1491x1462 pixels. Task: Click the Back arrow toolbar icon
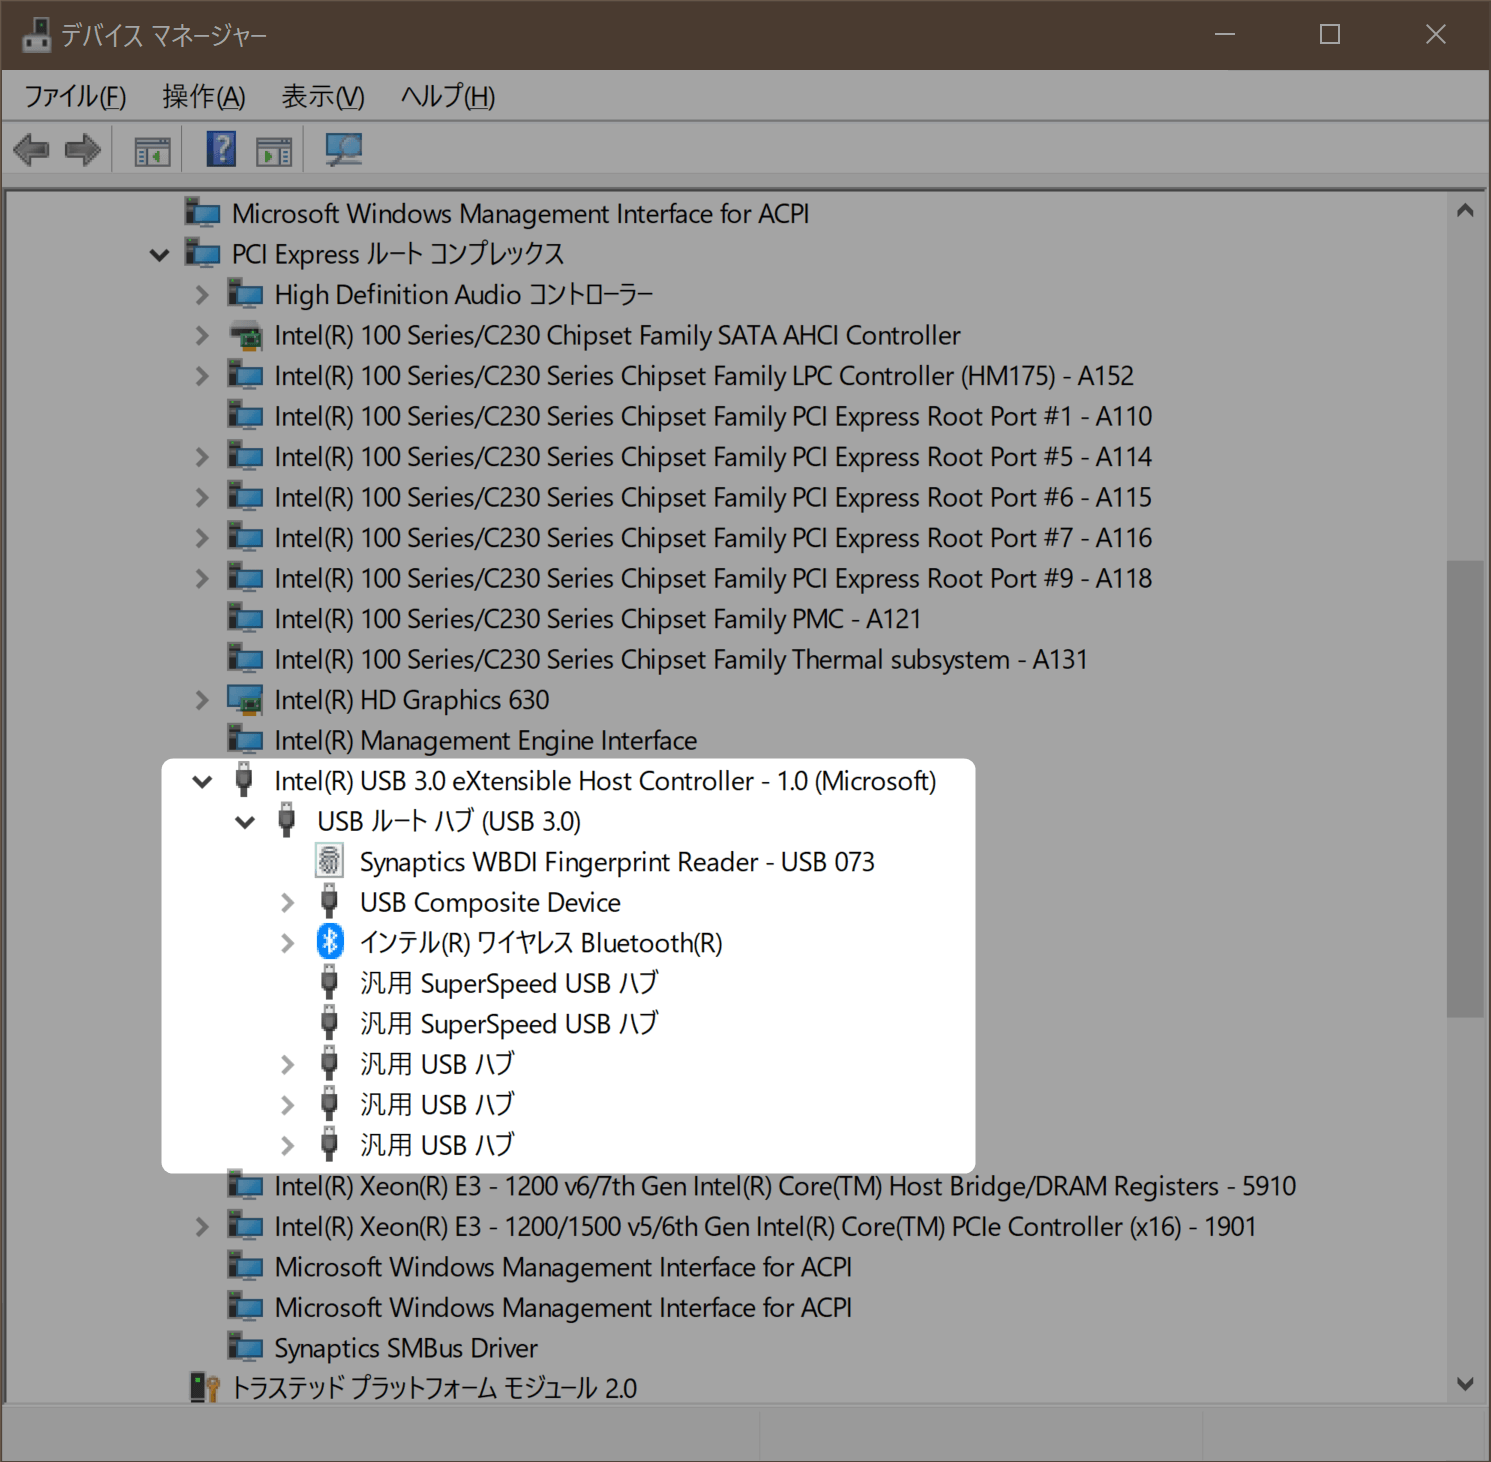pyautogui.click(x=31, y=151)
